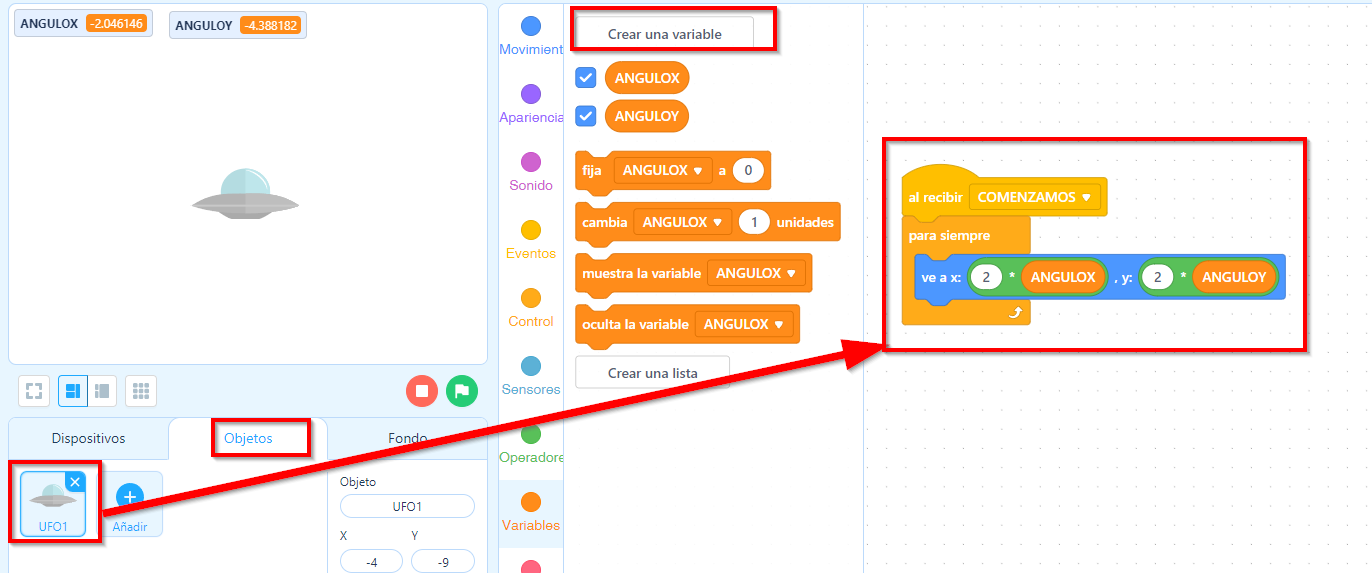The image size is (1372, 573).
Task: Open the Sonido blocks category
Action: pyautogui.click(x=531, y=172)
